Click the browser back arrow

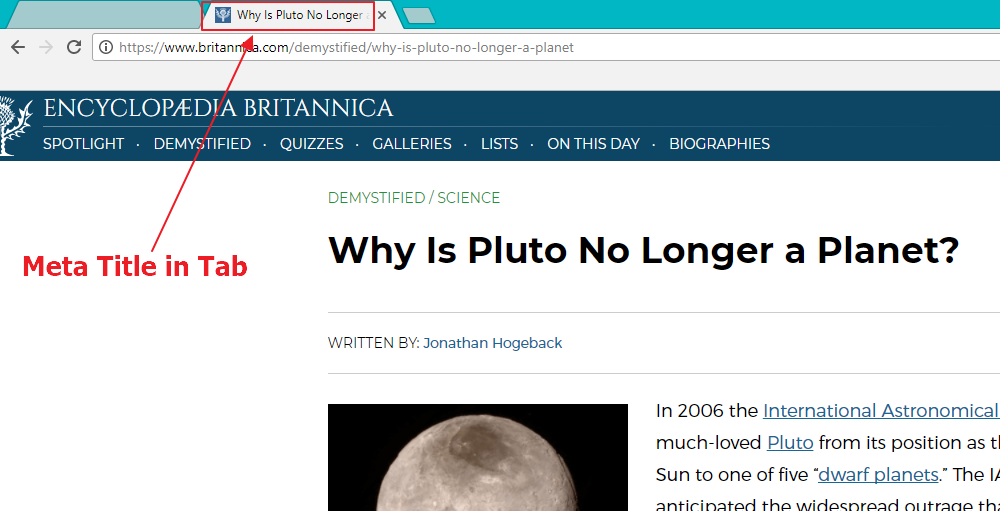[18, 47]
